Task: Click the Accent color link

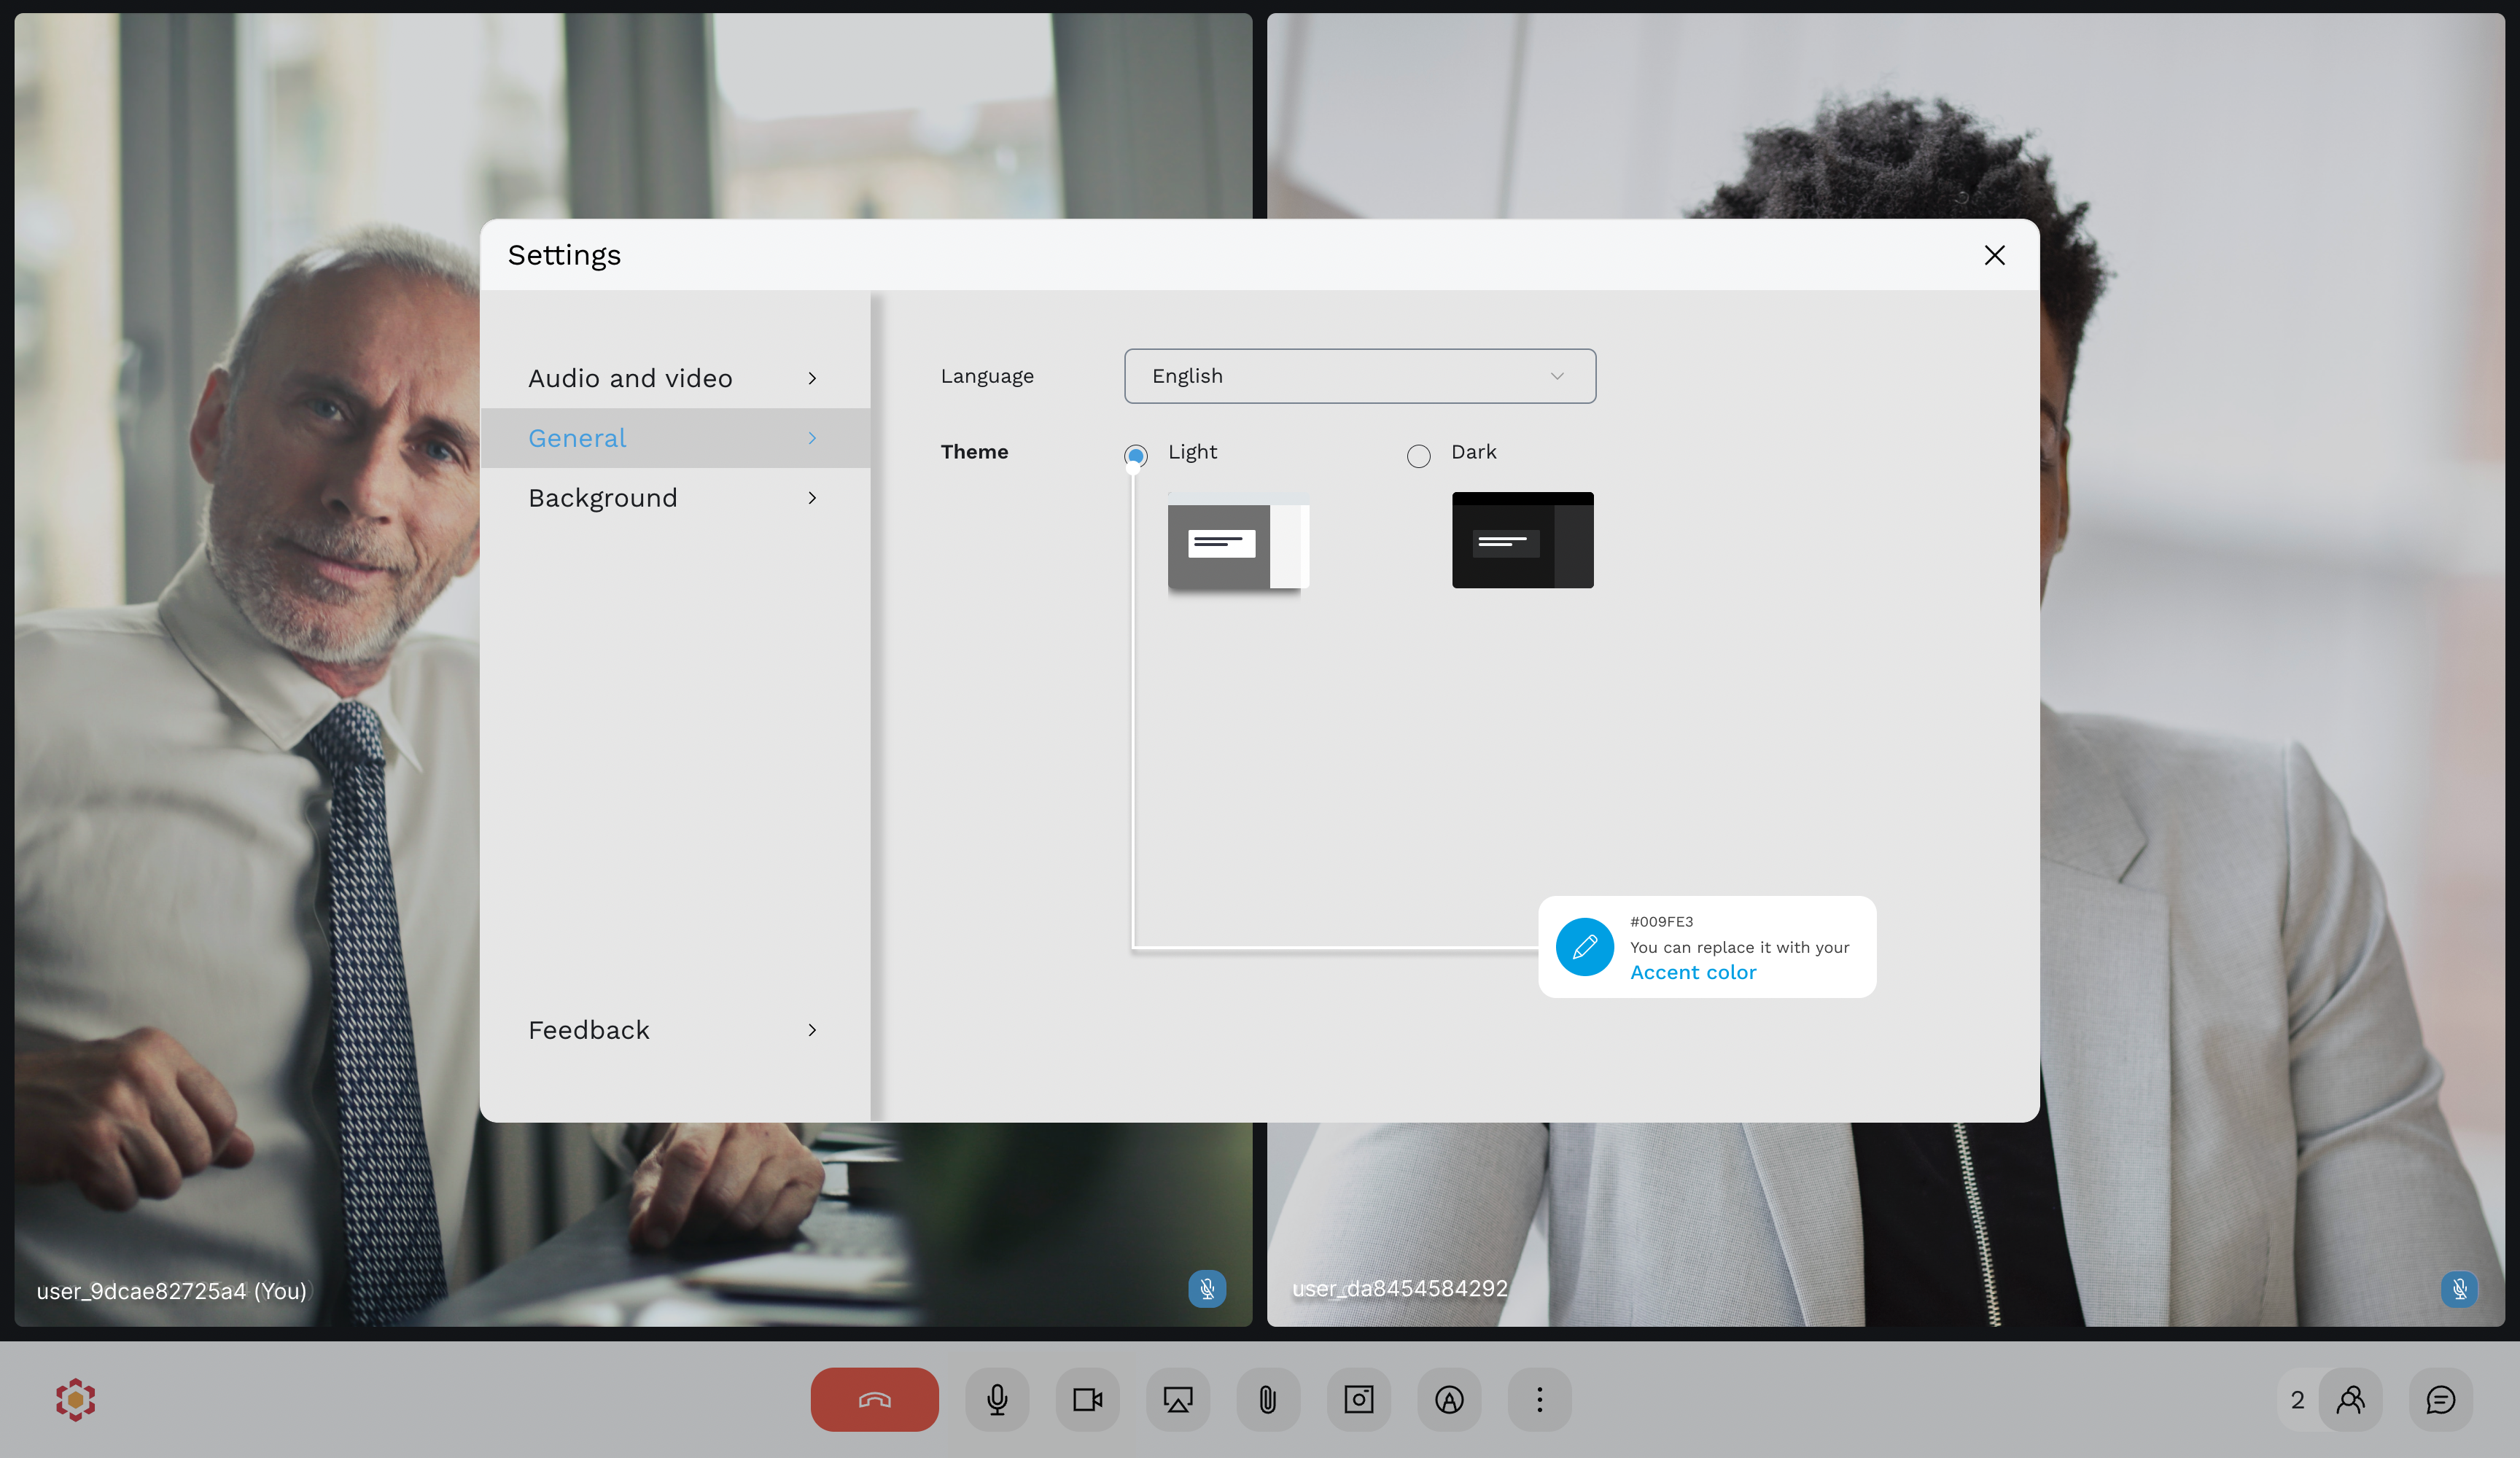Action: 1693,972
